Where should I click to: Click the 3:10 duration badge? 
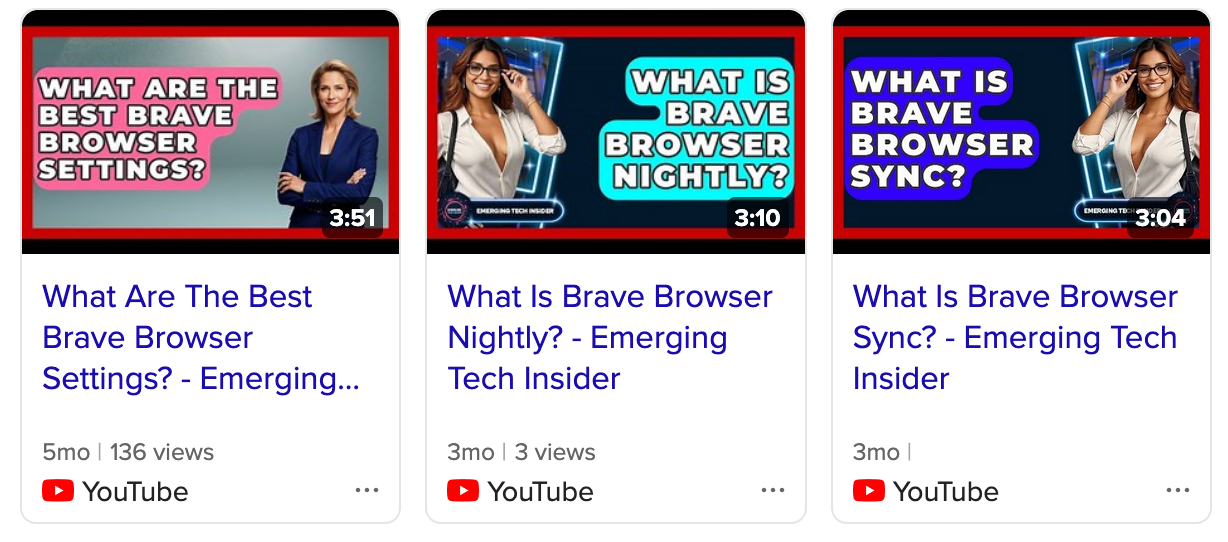757,218
